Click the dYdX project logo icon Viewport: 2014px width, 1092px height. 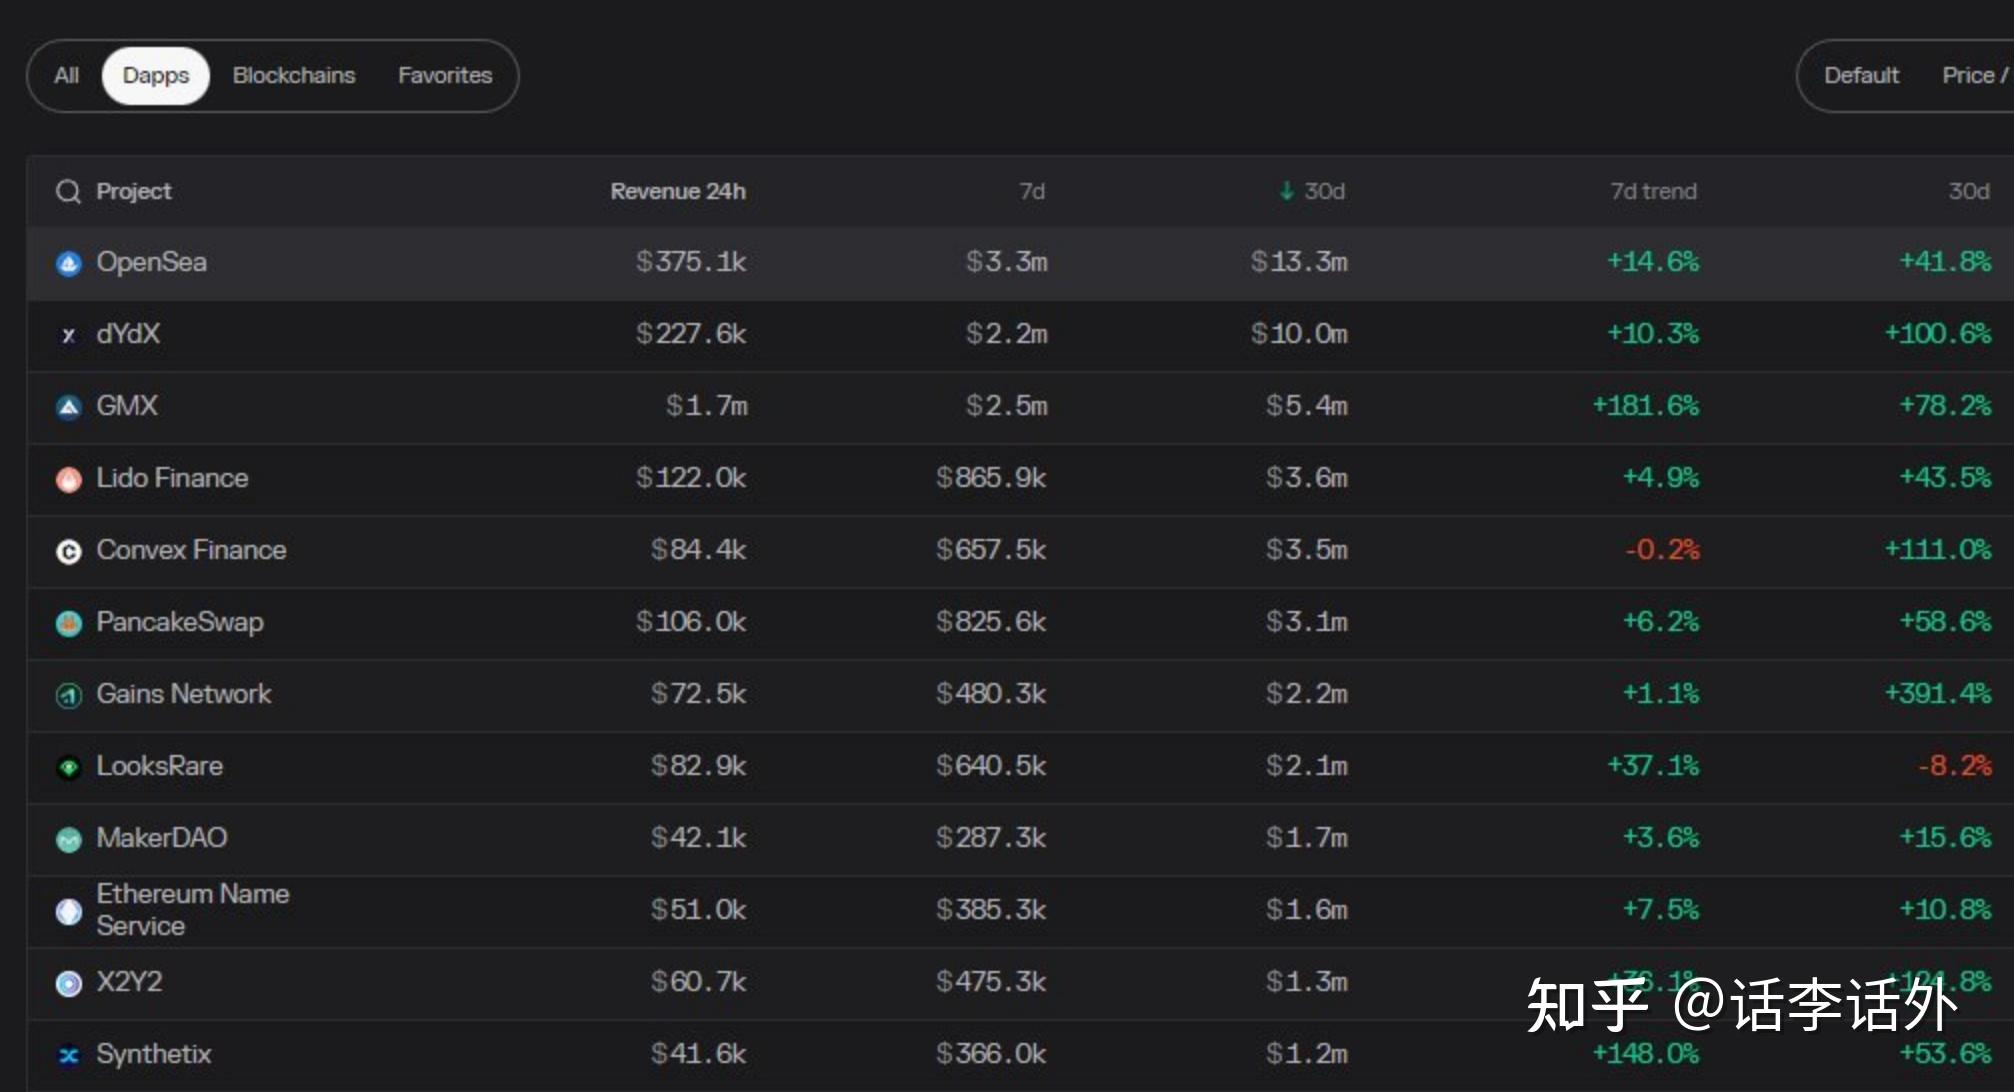tap(68, 335)
